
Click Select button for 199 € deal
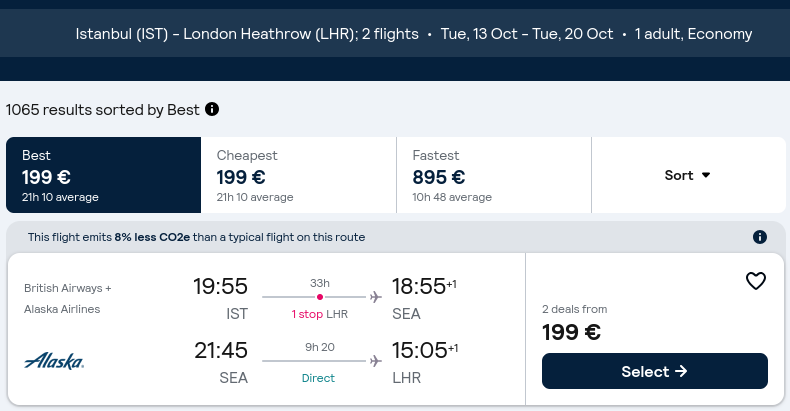point(654,371)
